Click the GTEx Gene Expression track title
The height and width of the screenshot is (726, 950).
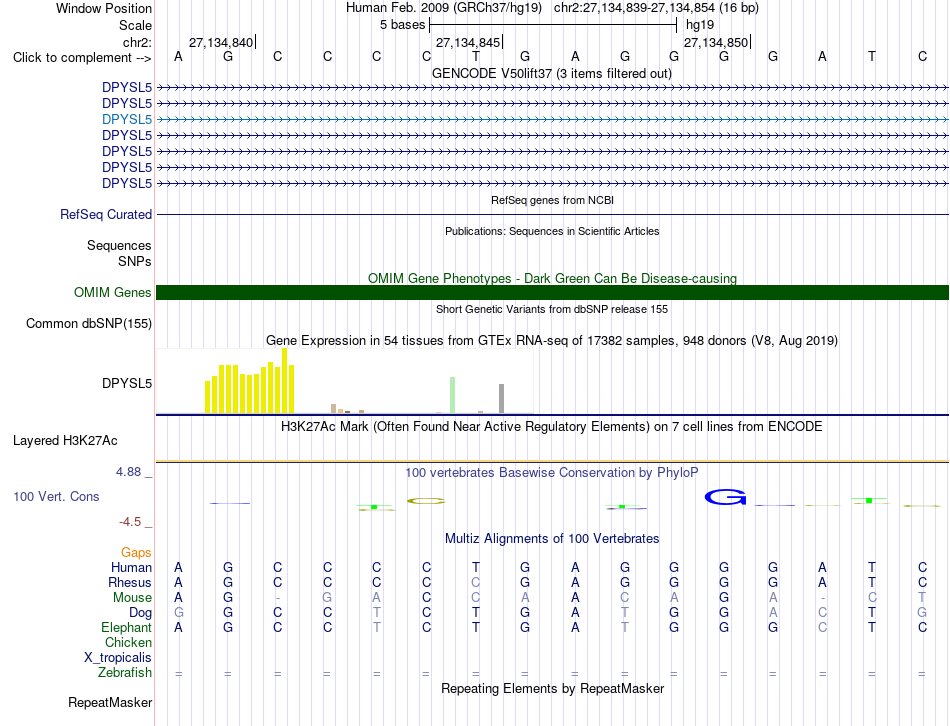click(552, 341)
